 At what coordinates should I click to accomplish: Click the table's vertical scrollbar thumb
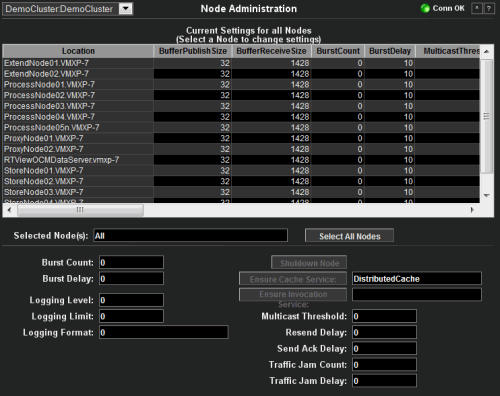pos(487,116)
